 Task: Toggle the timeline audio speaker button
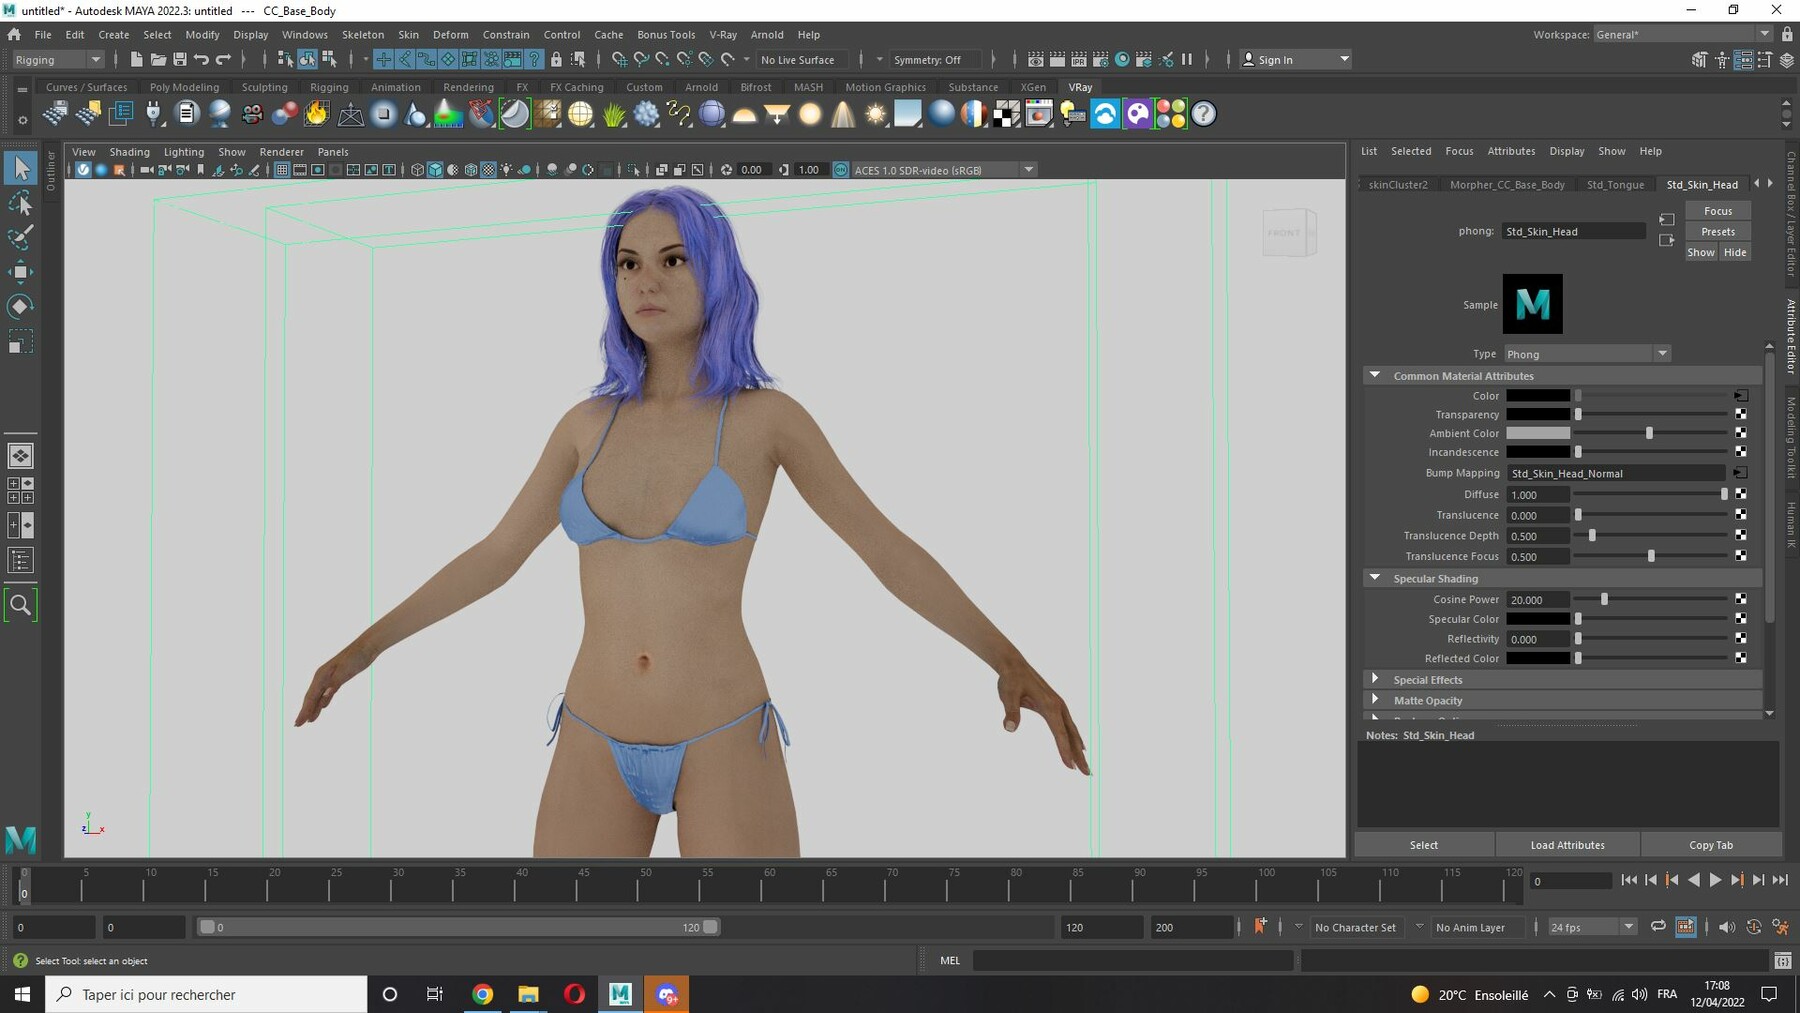pos(1727,927)
